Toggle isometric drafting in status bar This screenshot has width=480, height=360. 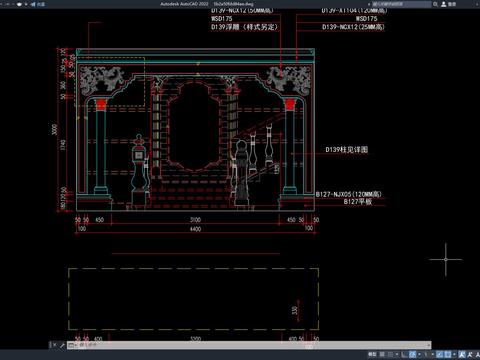pos(425,354)
